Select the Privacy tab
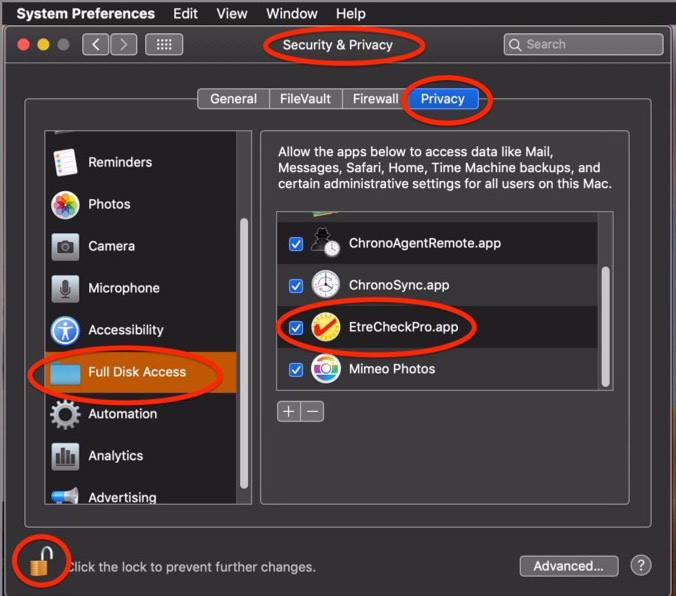Image resolution: width=676 pixels, height=596 pixels. pyautogui.click(x=443, y=99)
